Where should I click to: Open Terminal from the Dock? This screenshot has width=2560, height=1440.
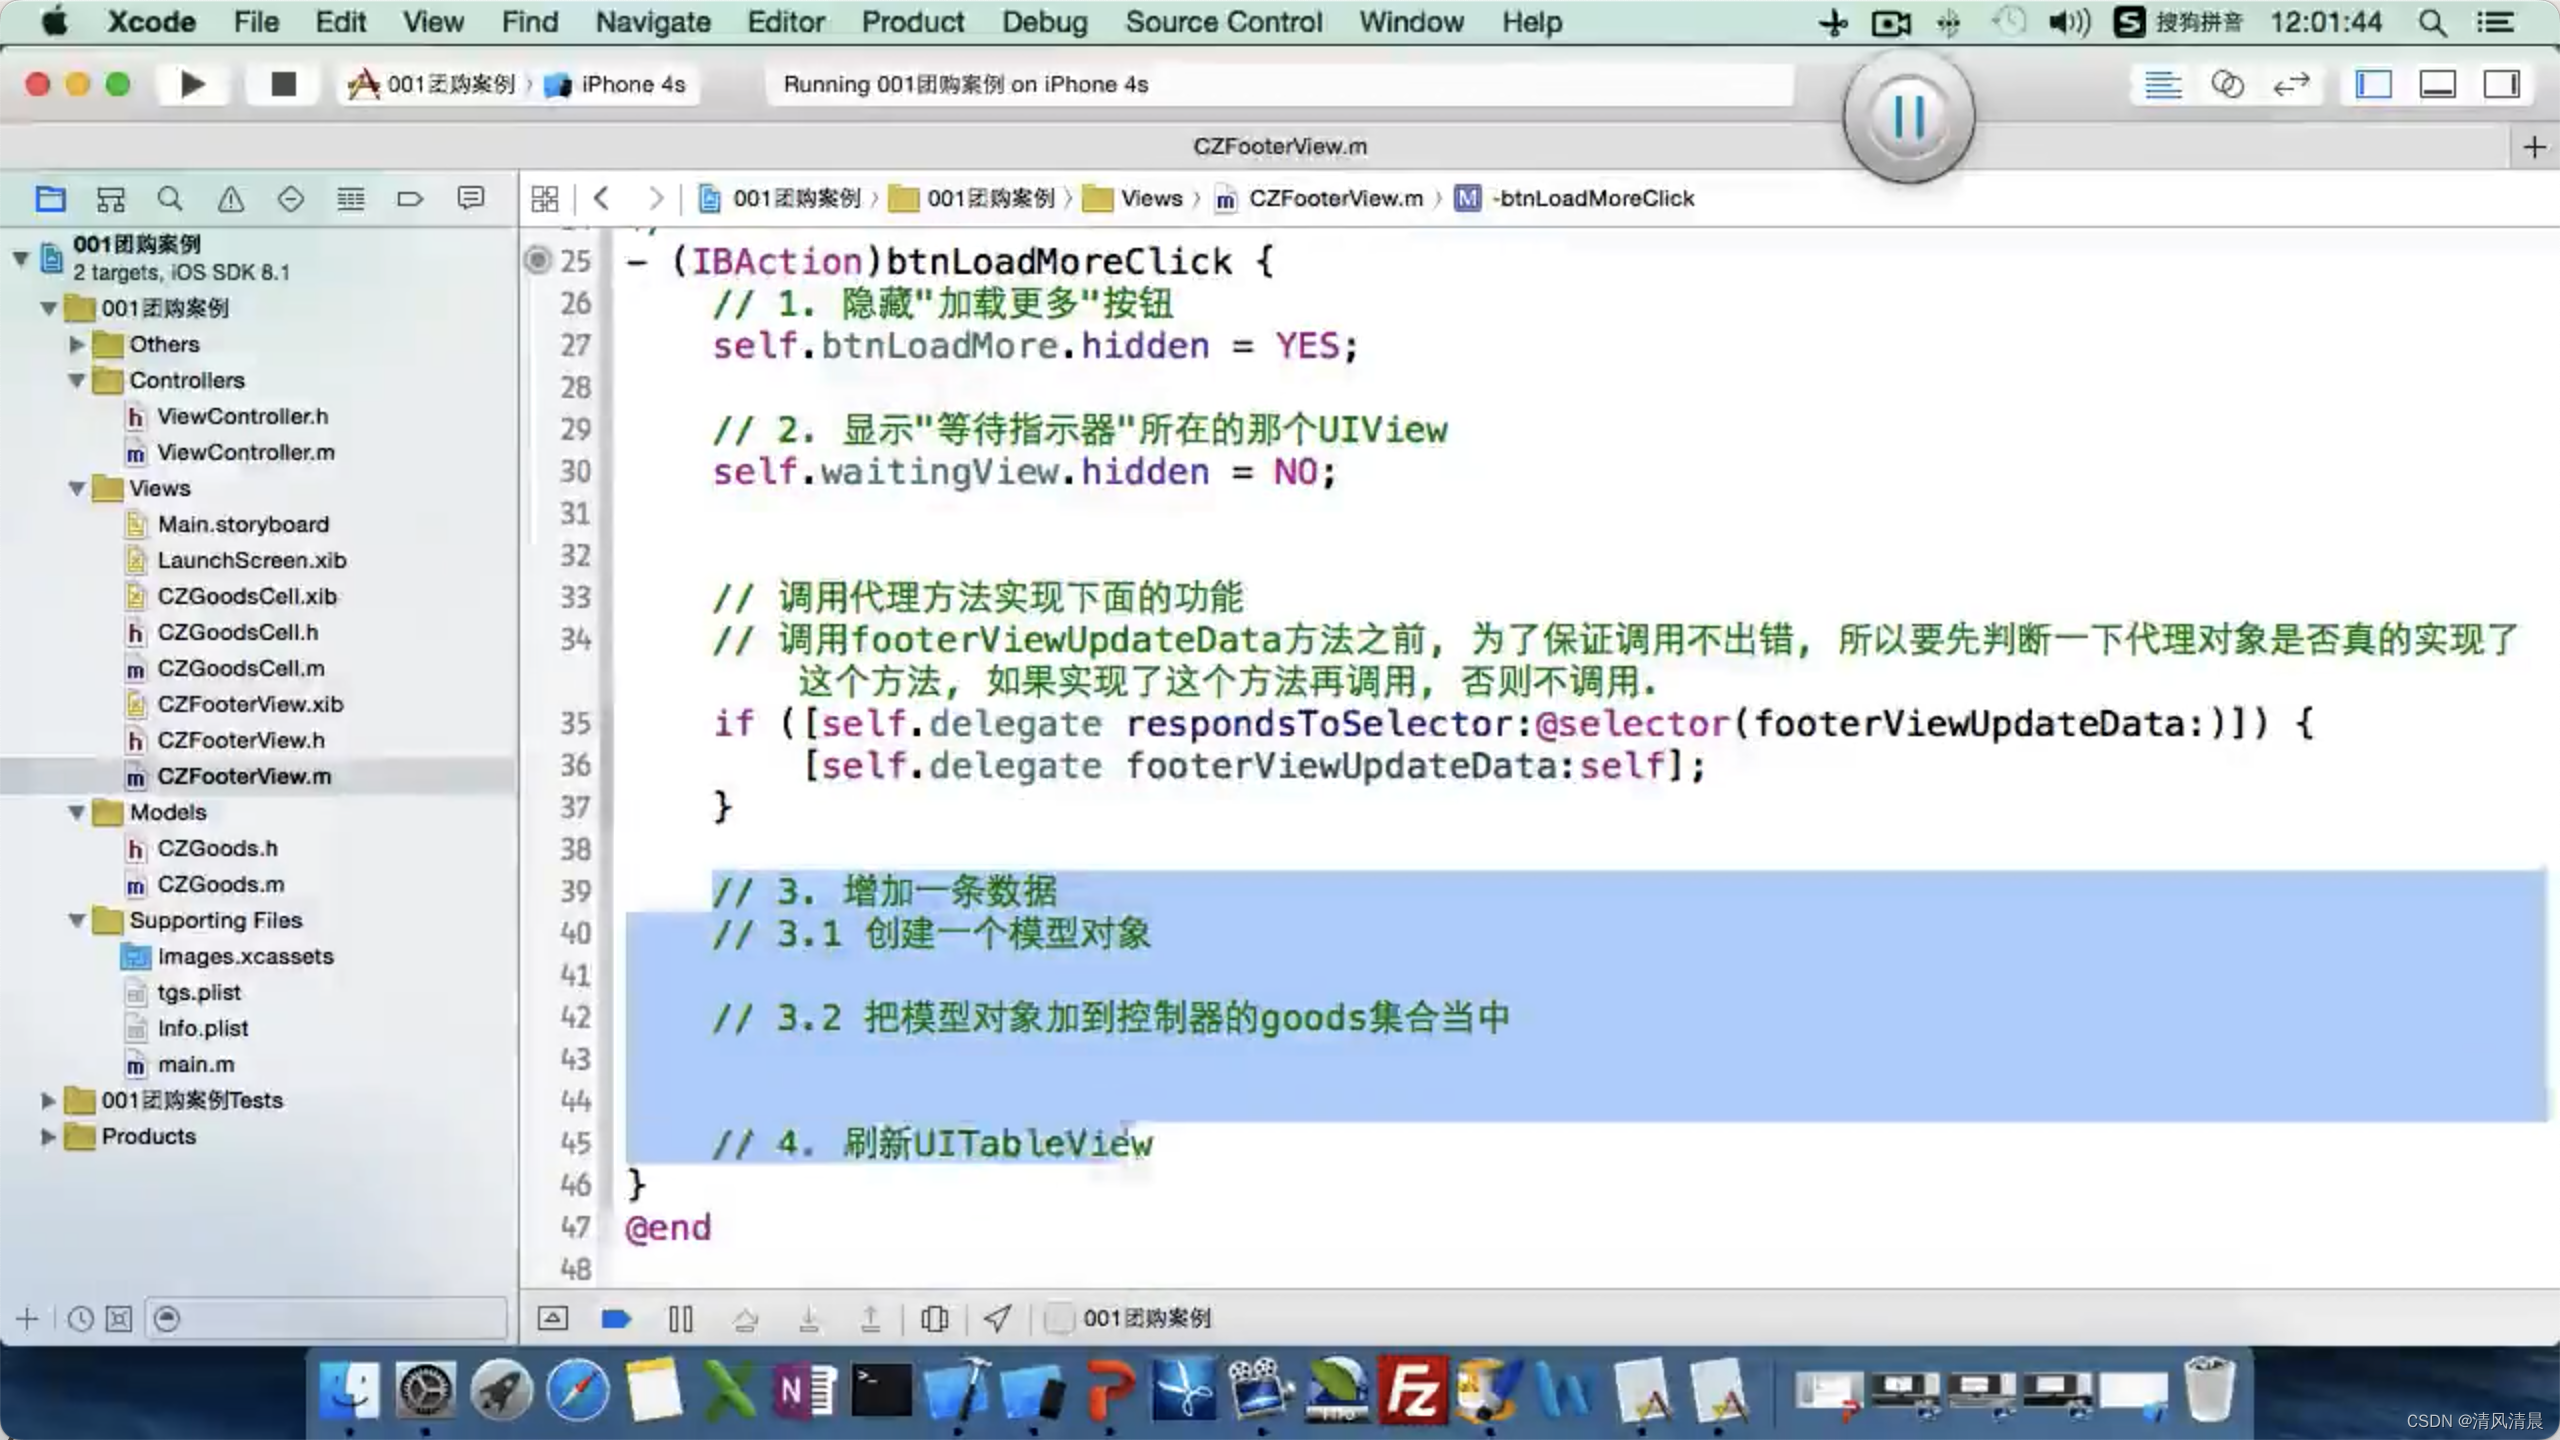click(x=881, y=1390)
